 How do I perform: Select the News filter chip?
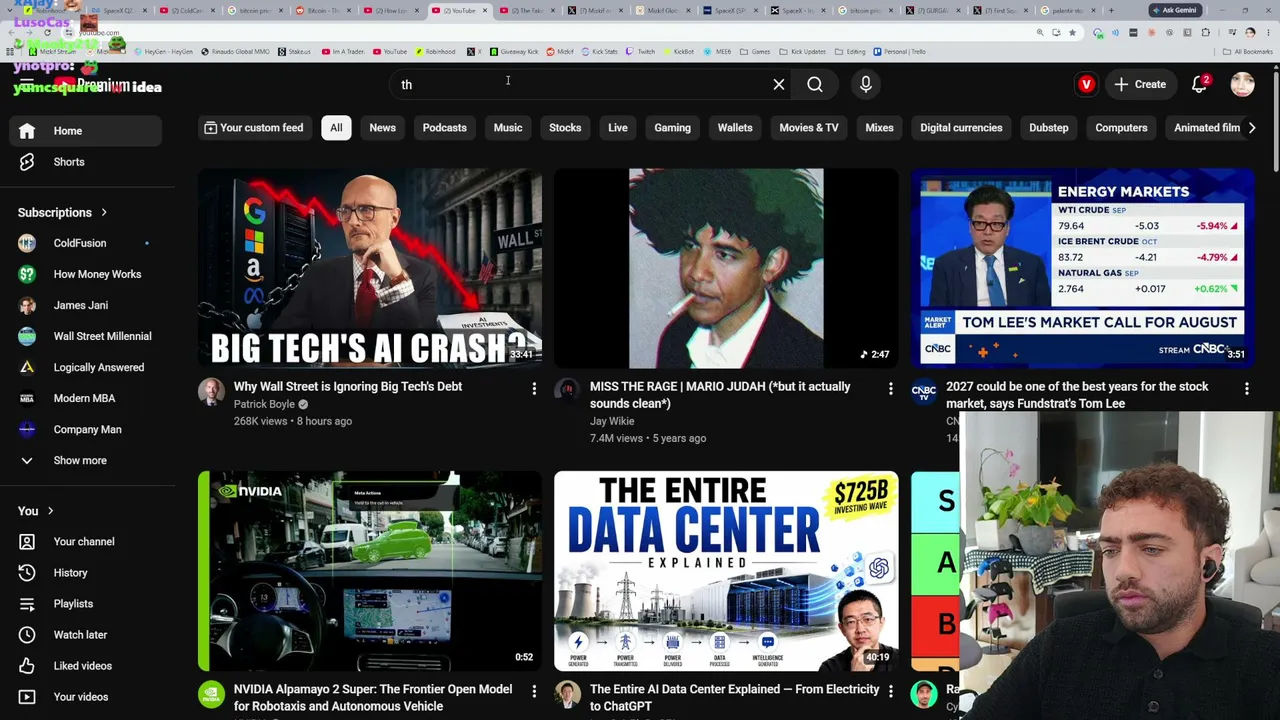click(382, 128)
